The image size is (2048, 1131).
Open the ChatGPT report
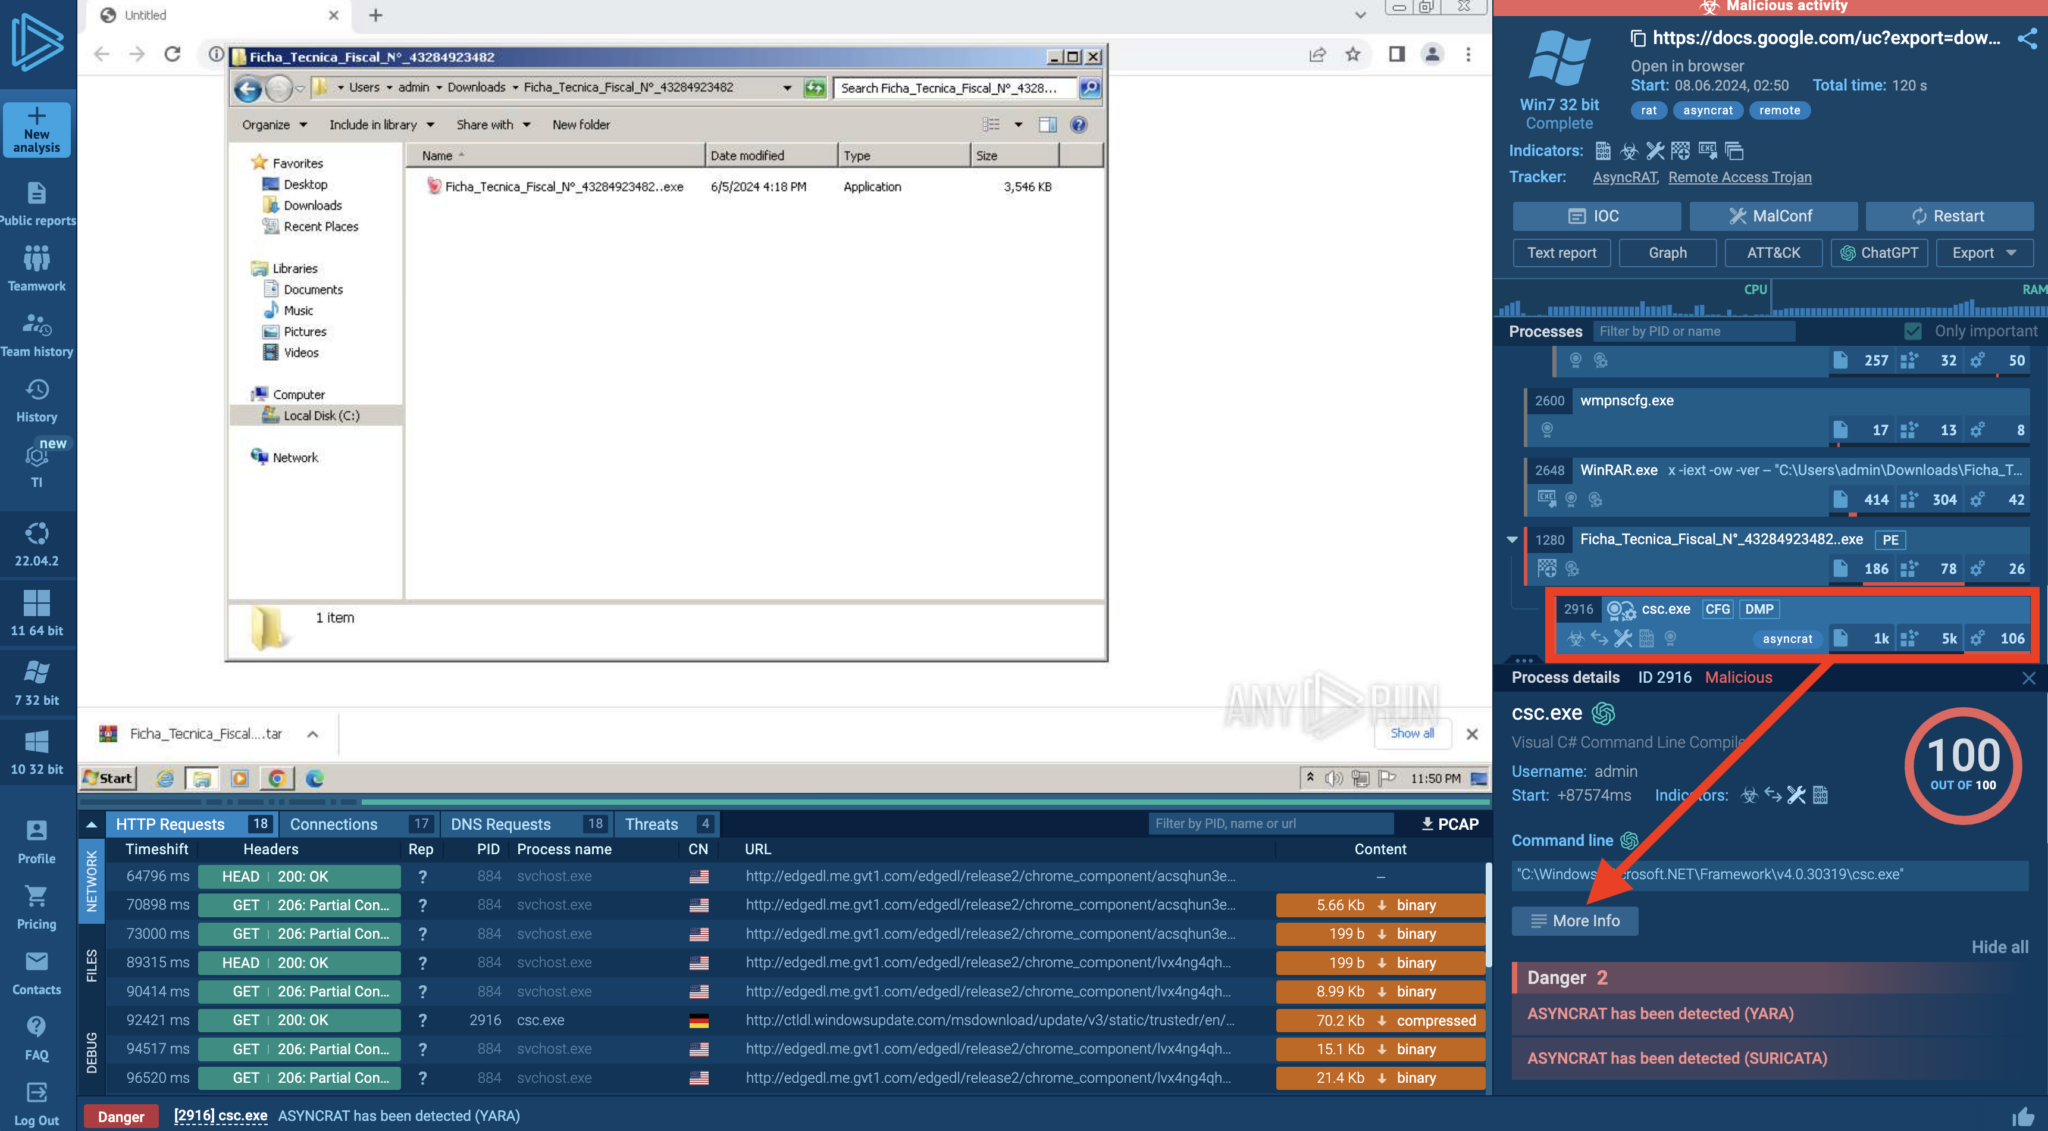tap(1879, 252)
